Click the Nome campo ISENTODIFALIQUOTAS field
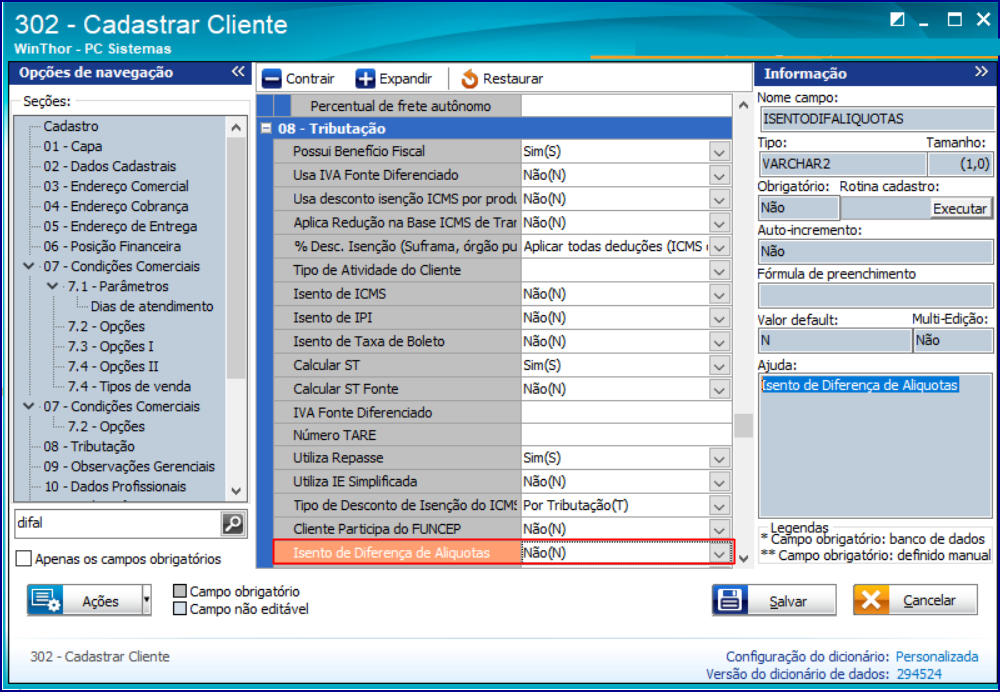Screen dimensions: 1000x692 876,119
